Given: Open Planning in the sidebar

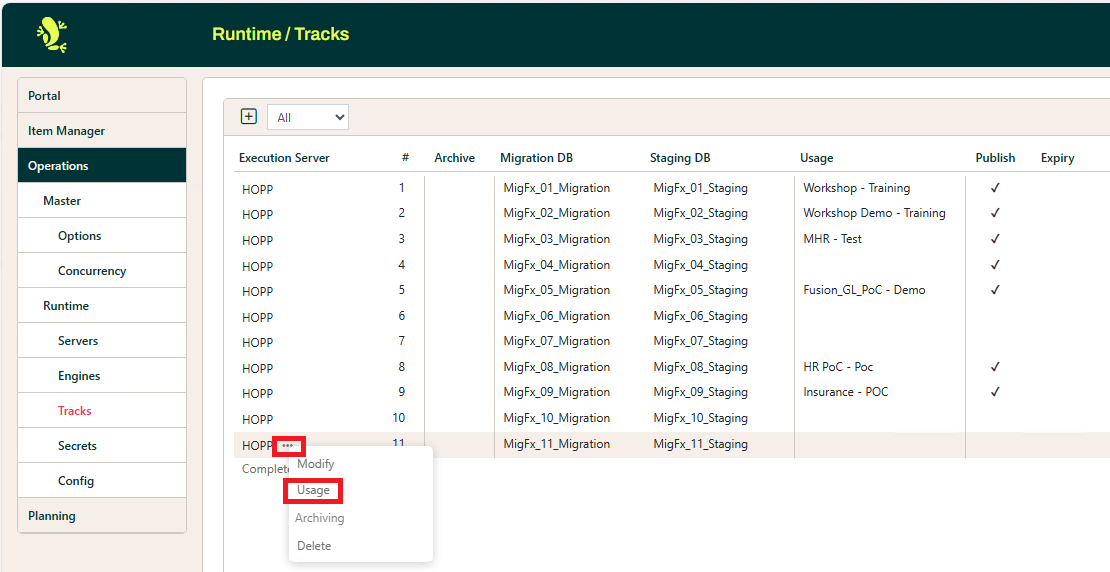Looking at the screenshot, I should 102,516.
